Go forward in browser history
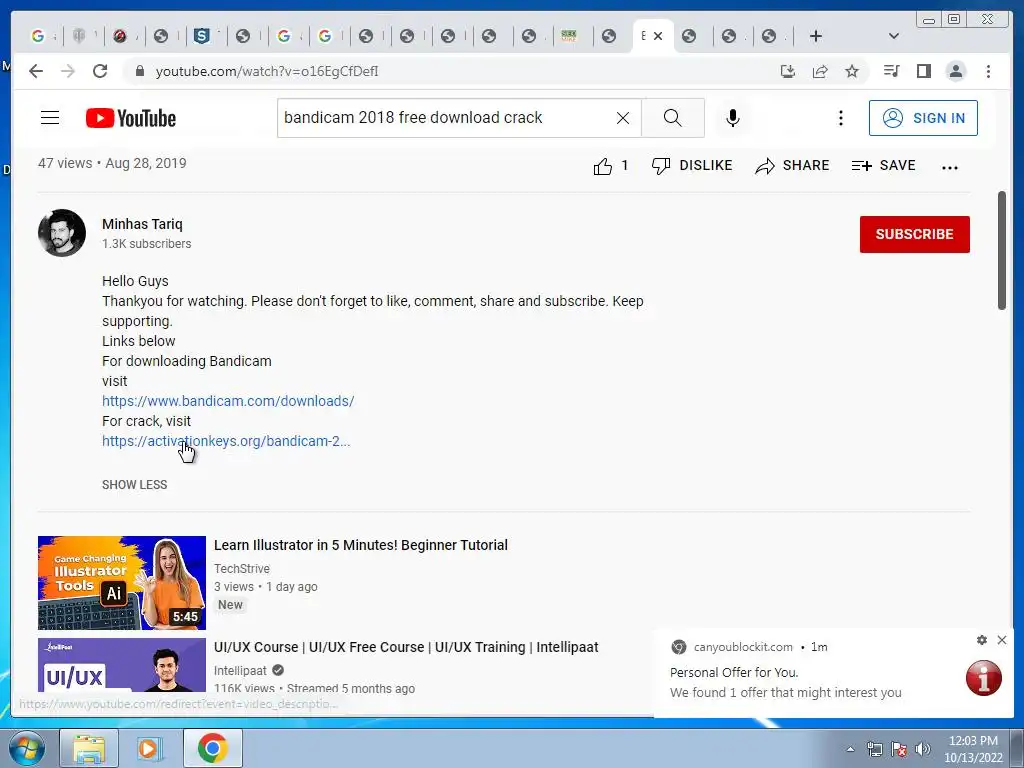This screenshot has width=1024, height=768. (68, 71)
